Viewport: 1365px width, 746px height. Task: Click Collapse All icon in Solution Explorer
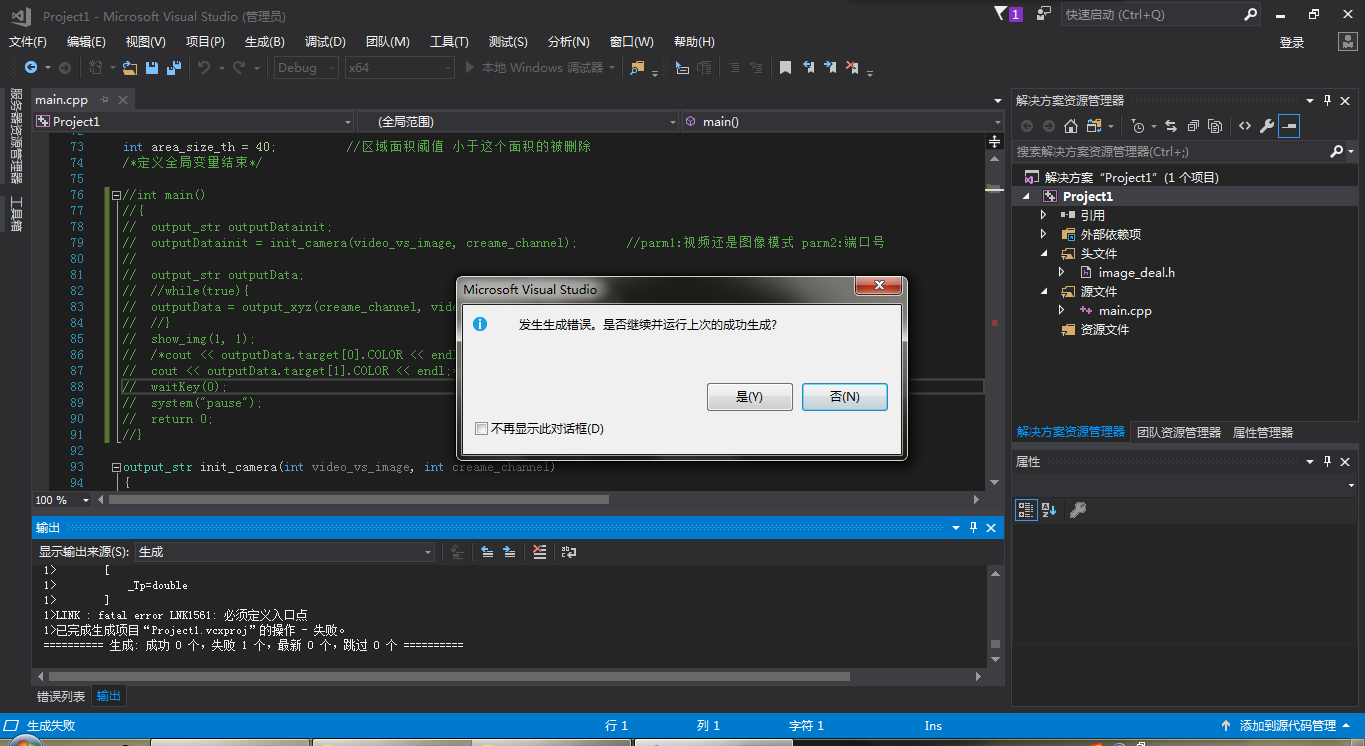coord(1193,126)
